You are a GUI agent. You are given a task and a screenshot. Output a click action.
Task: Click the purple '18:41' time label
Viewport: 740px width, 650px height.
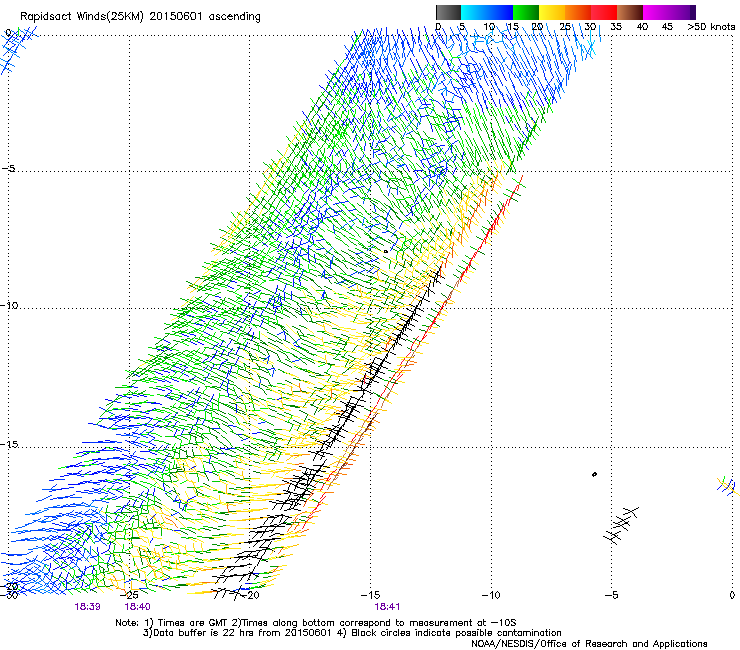[387, 607]
